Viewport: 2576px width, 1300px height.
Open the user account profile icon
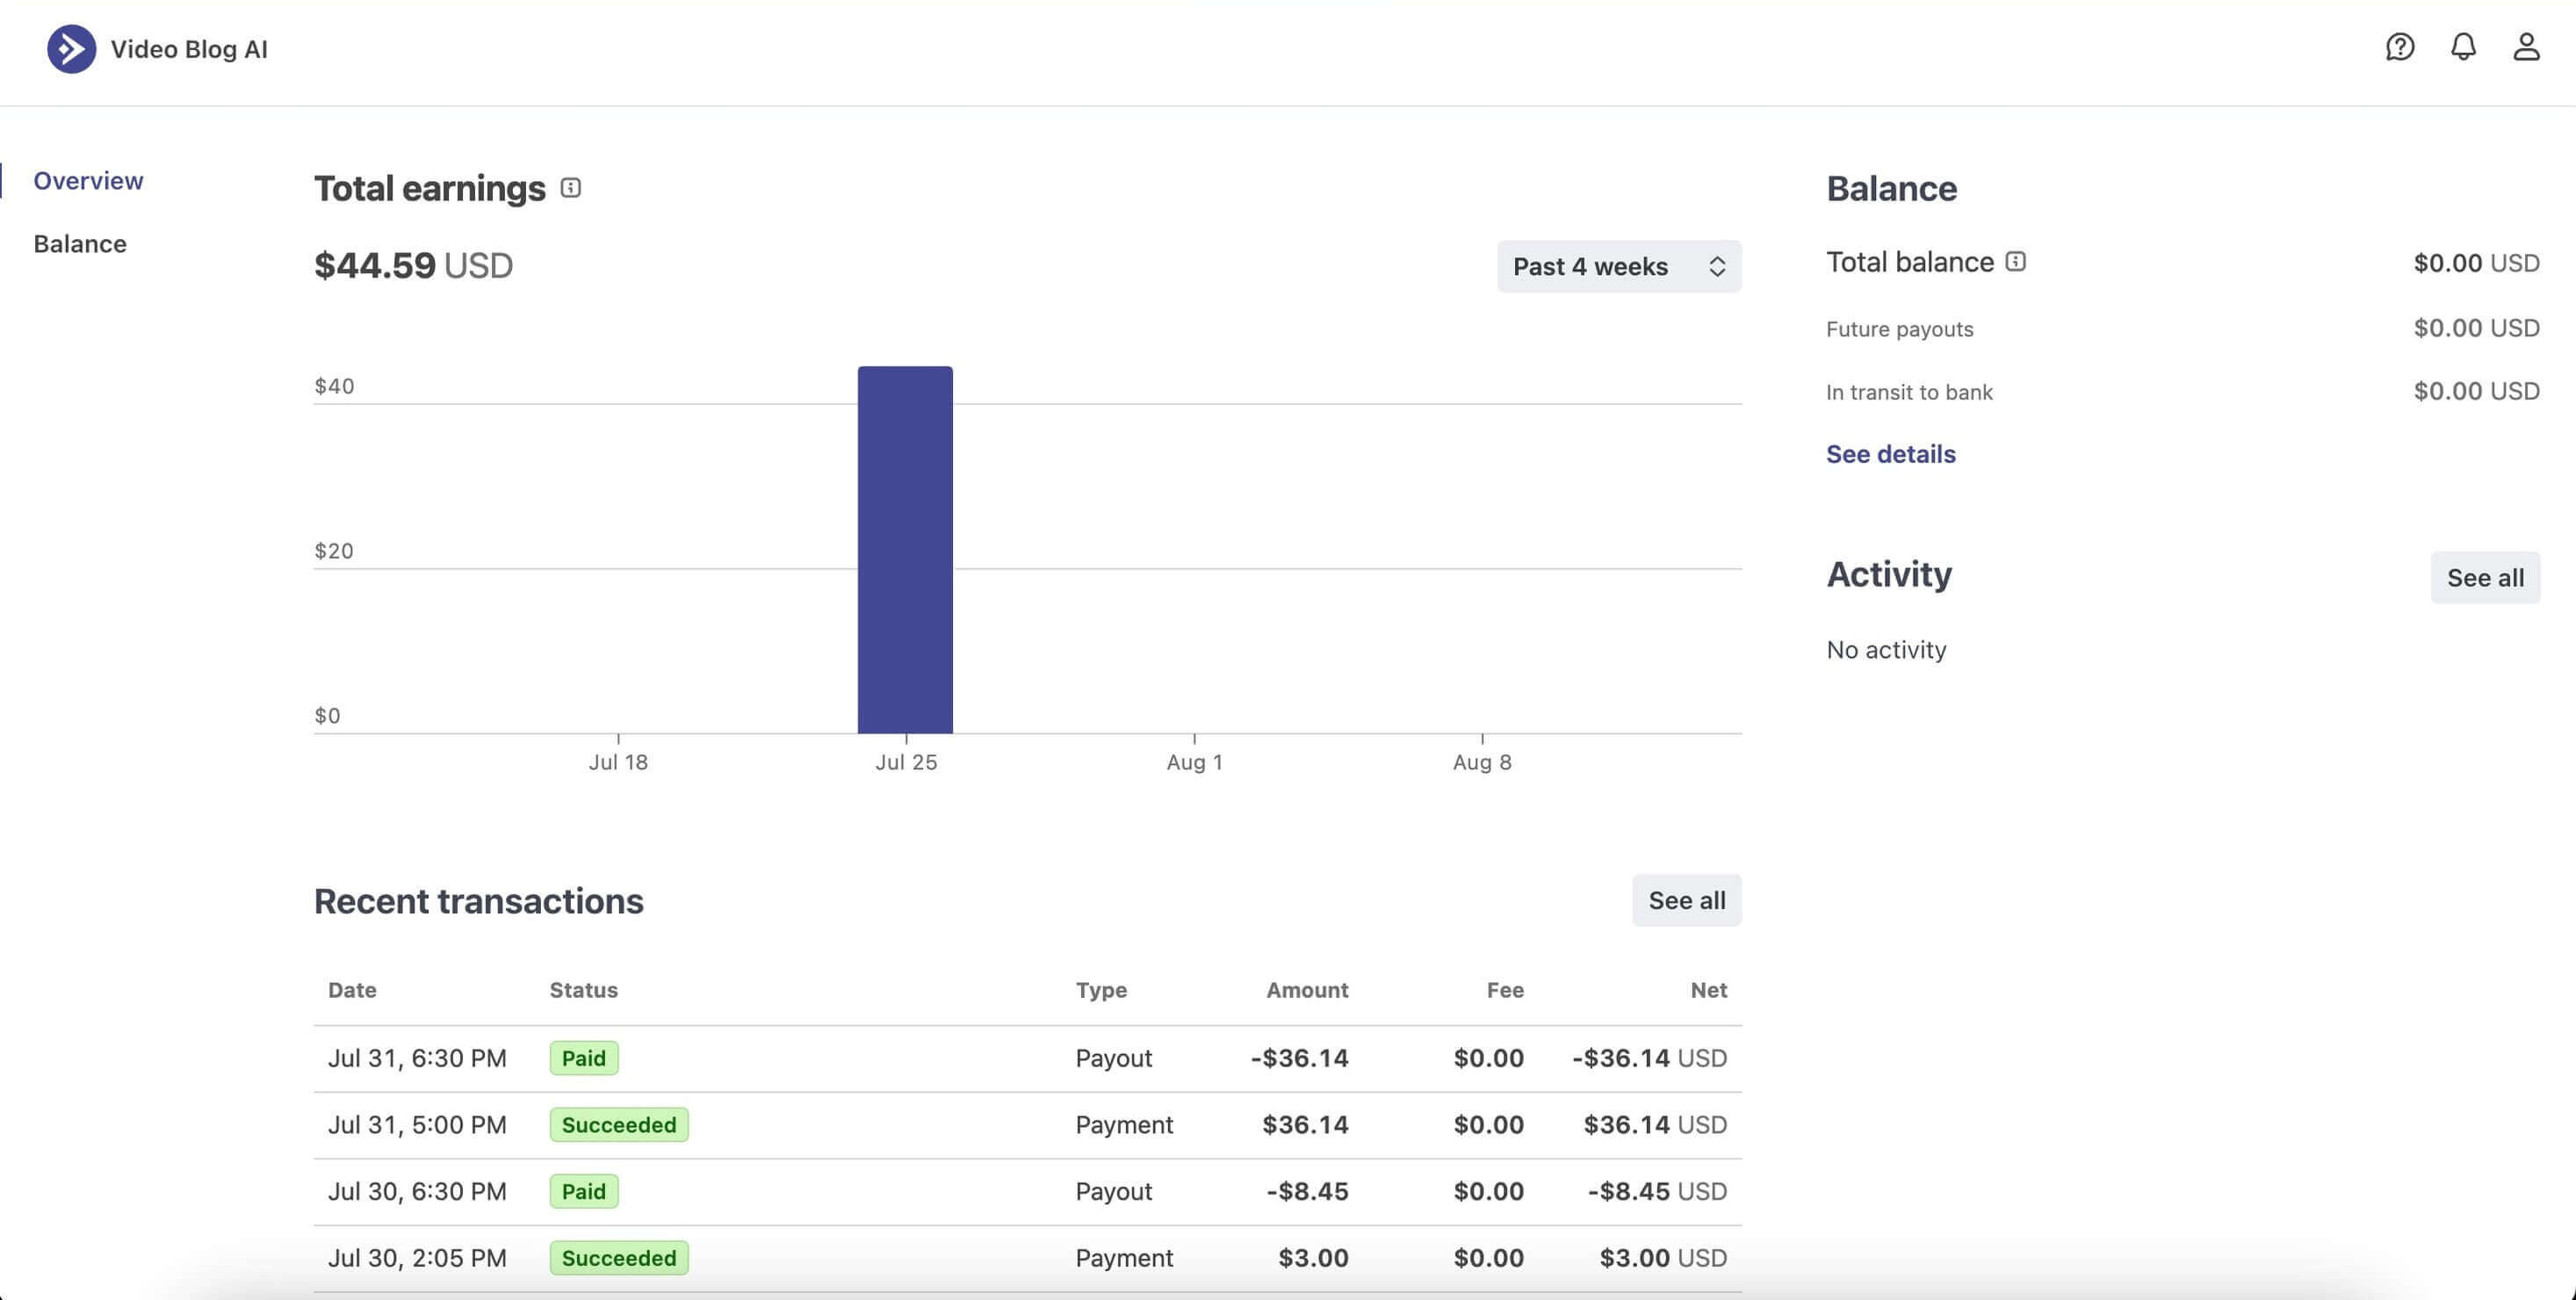2526,47
